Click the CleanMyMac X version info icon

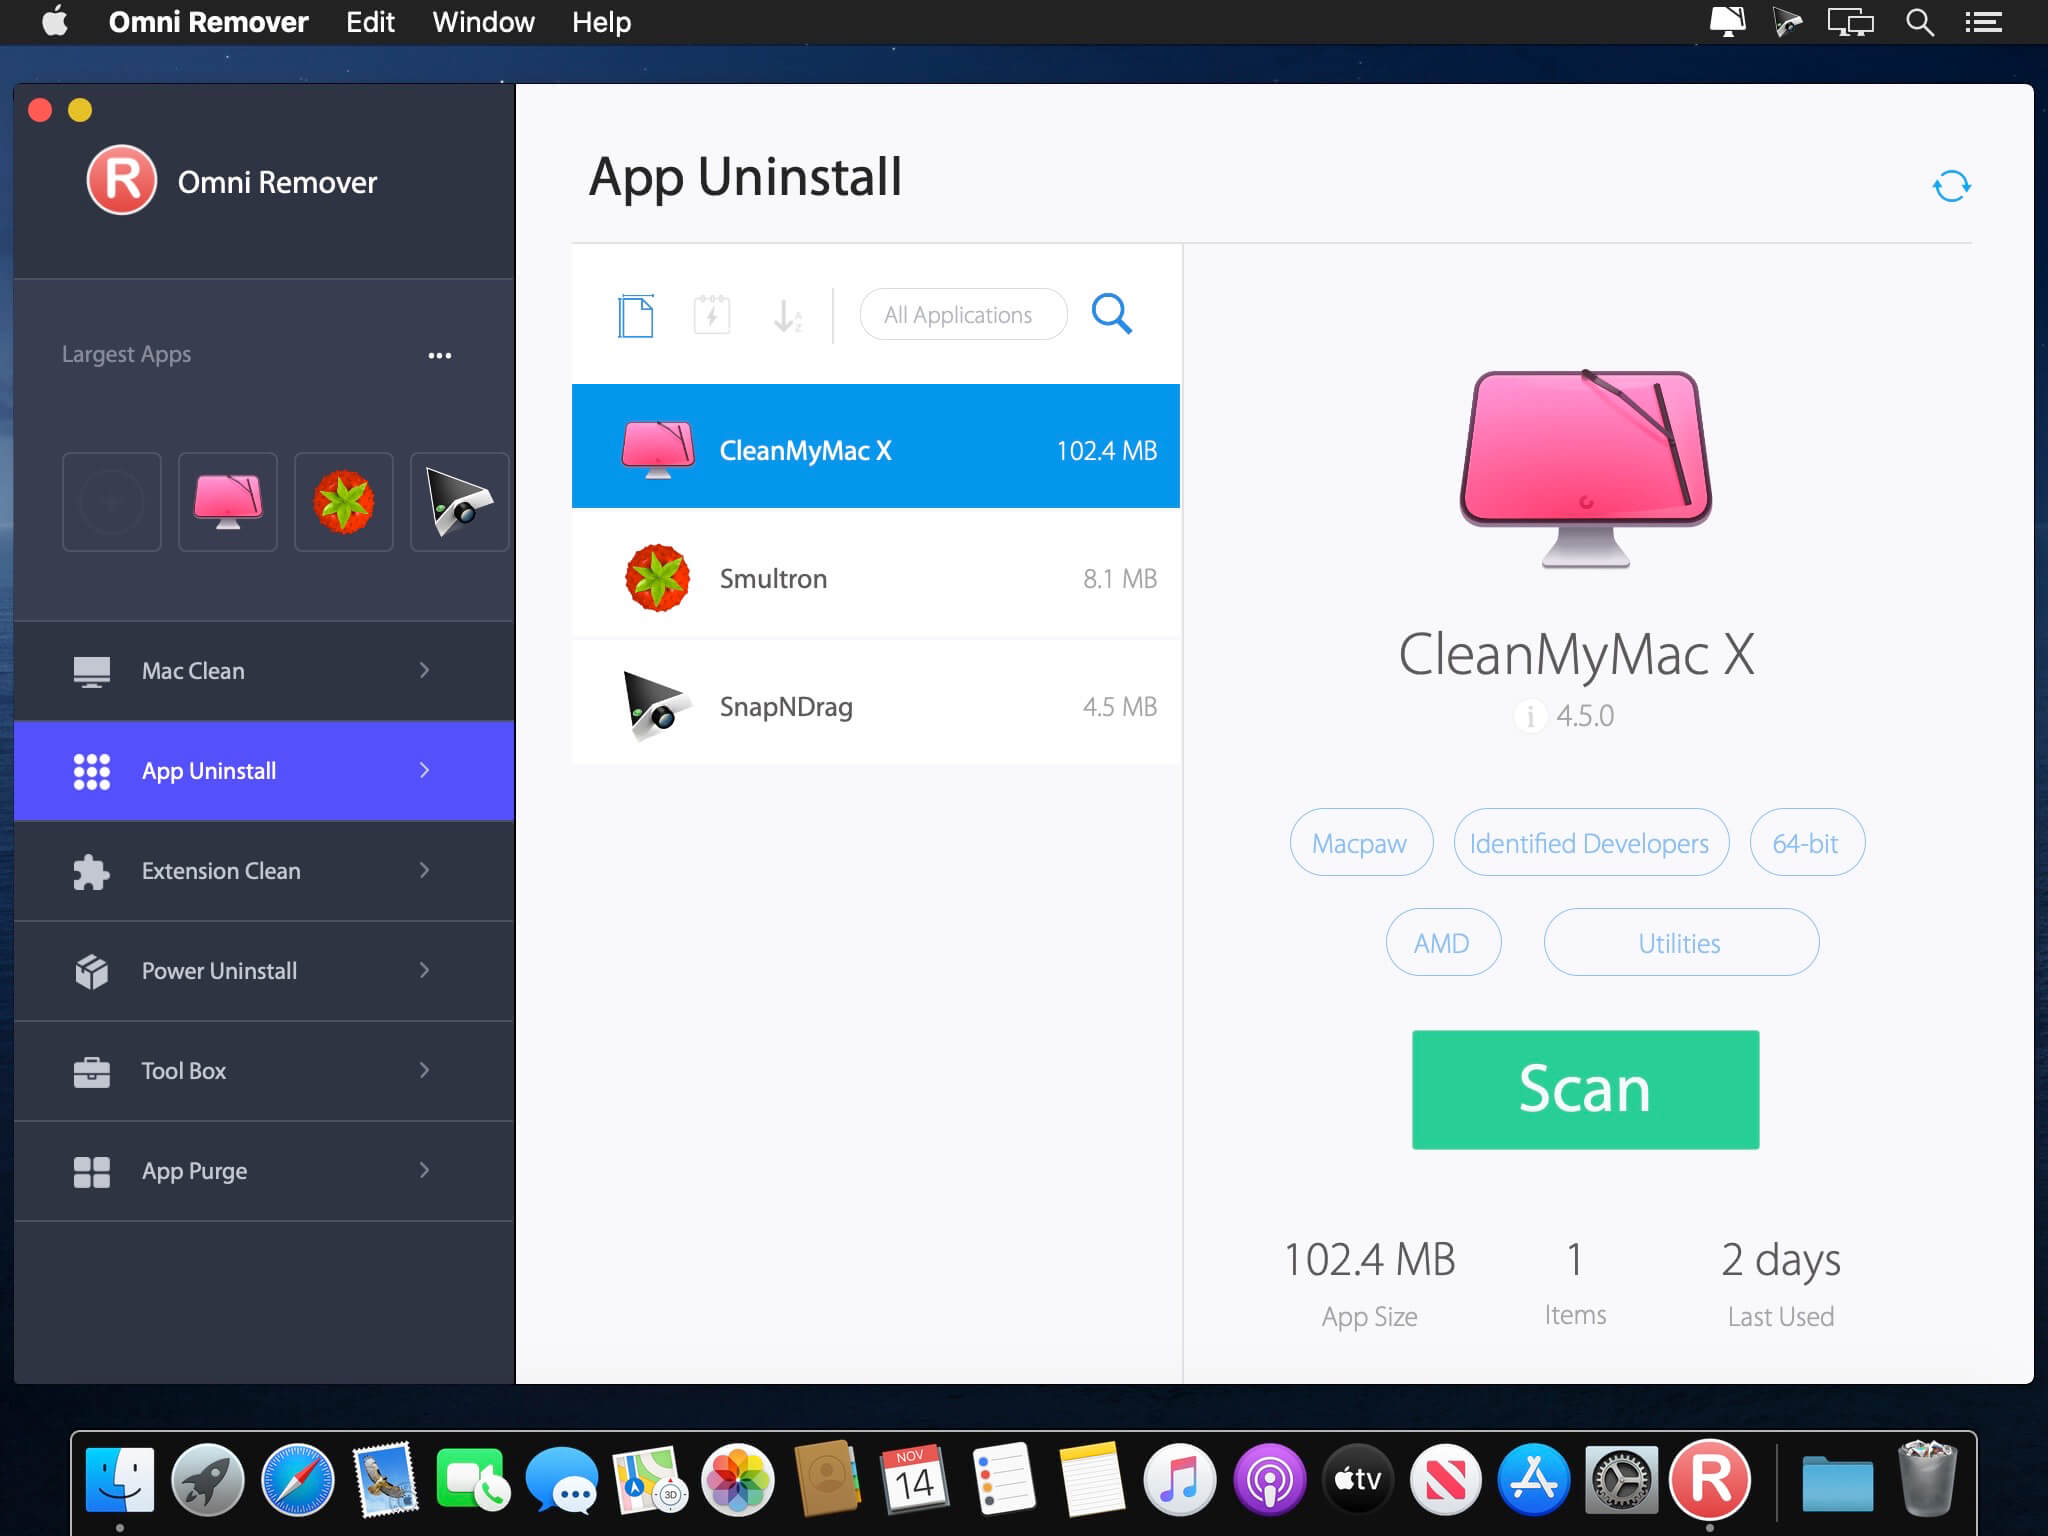point(1530,716)
